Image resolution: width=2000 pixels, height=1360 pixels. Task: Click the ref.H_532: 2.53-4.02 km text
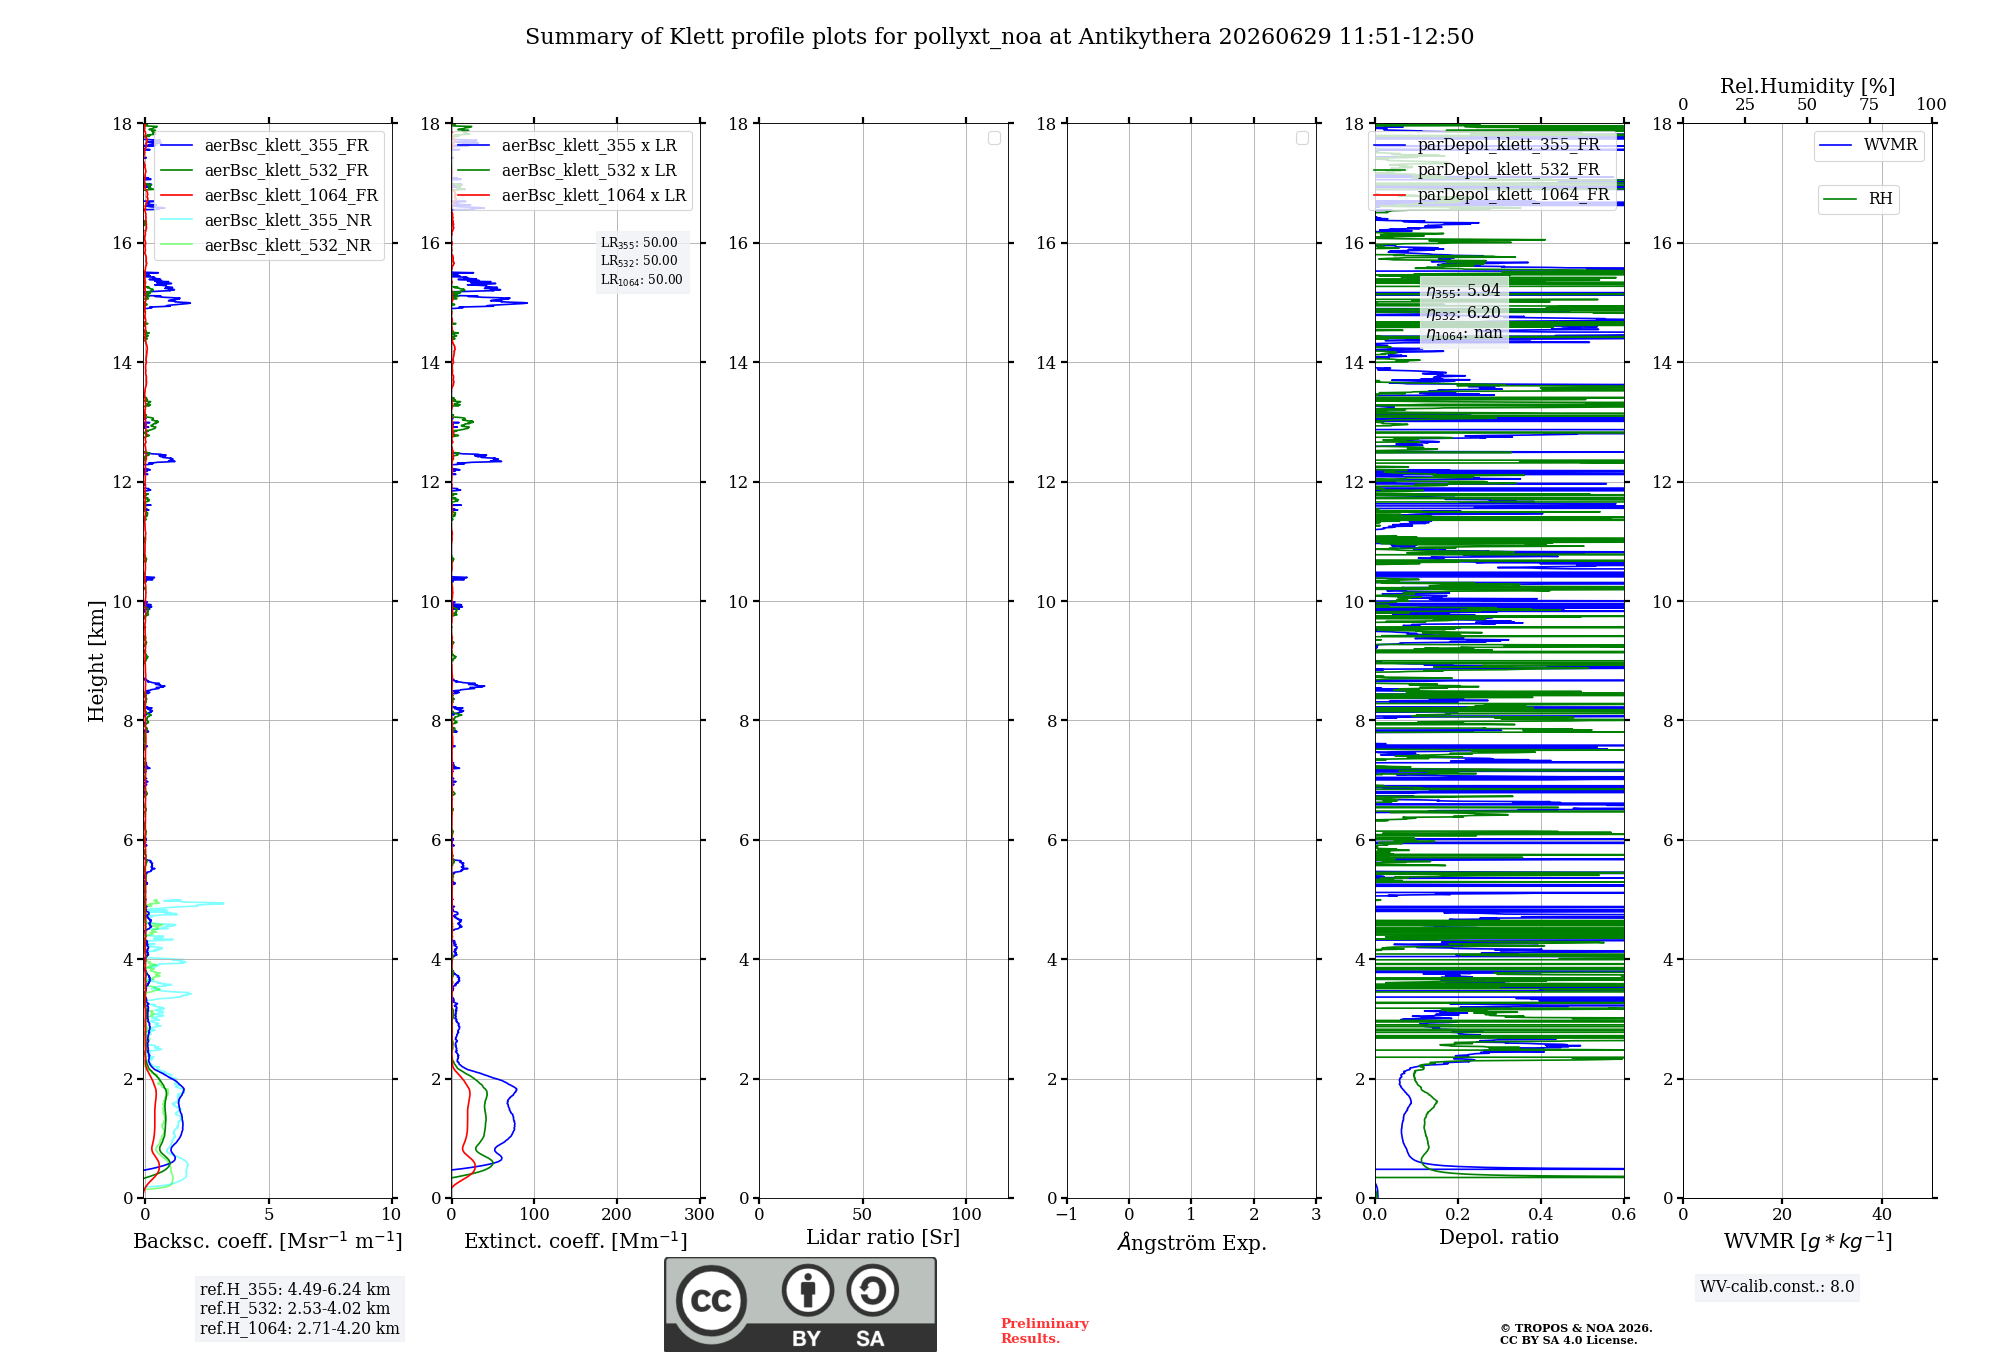coord(295,1309)
